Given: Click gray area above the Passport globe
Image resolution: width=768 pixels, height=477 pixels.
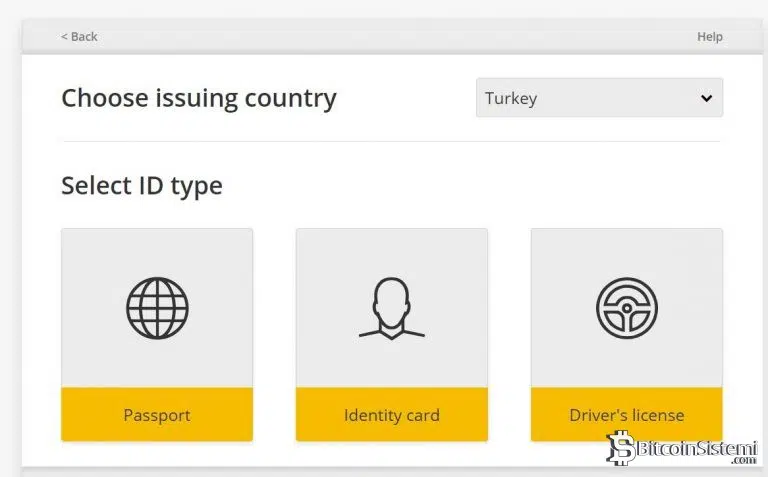Looking at the screenshot, I should pyautogui.click(x=157, y=250).
